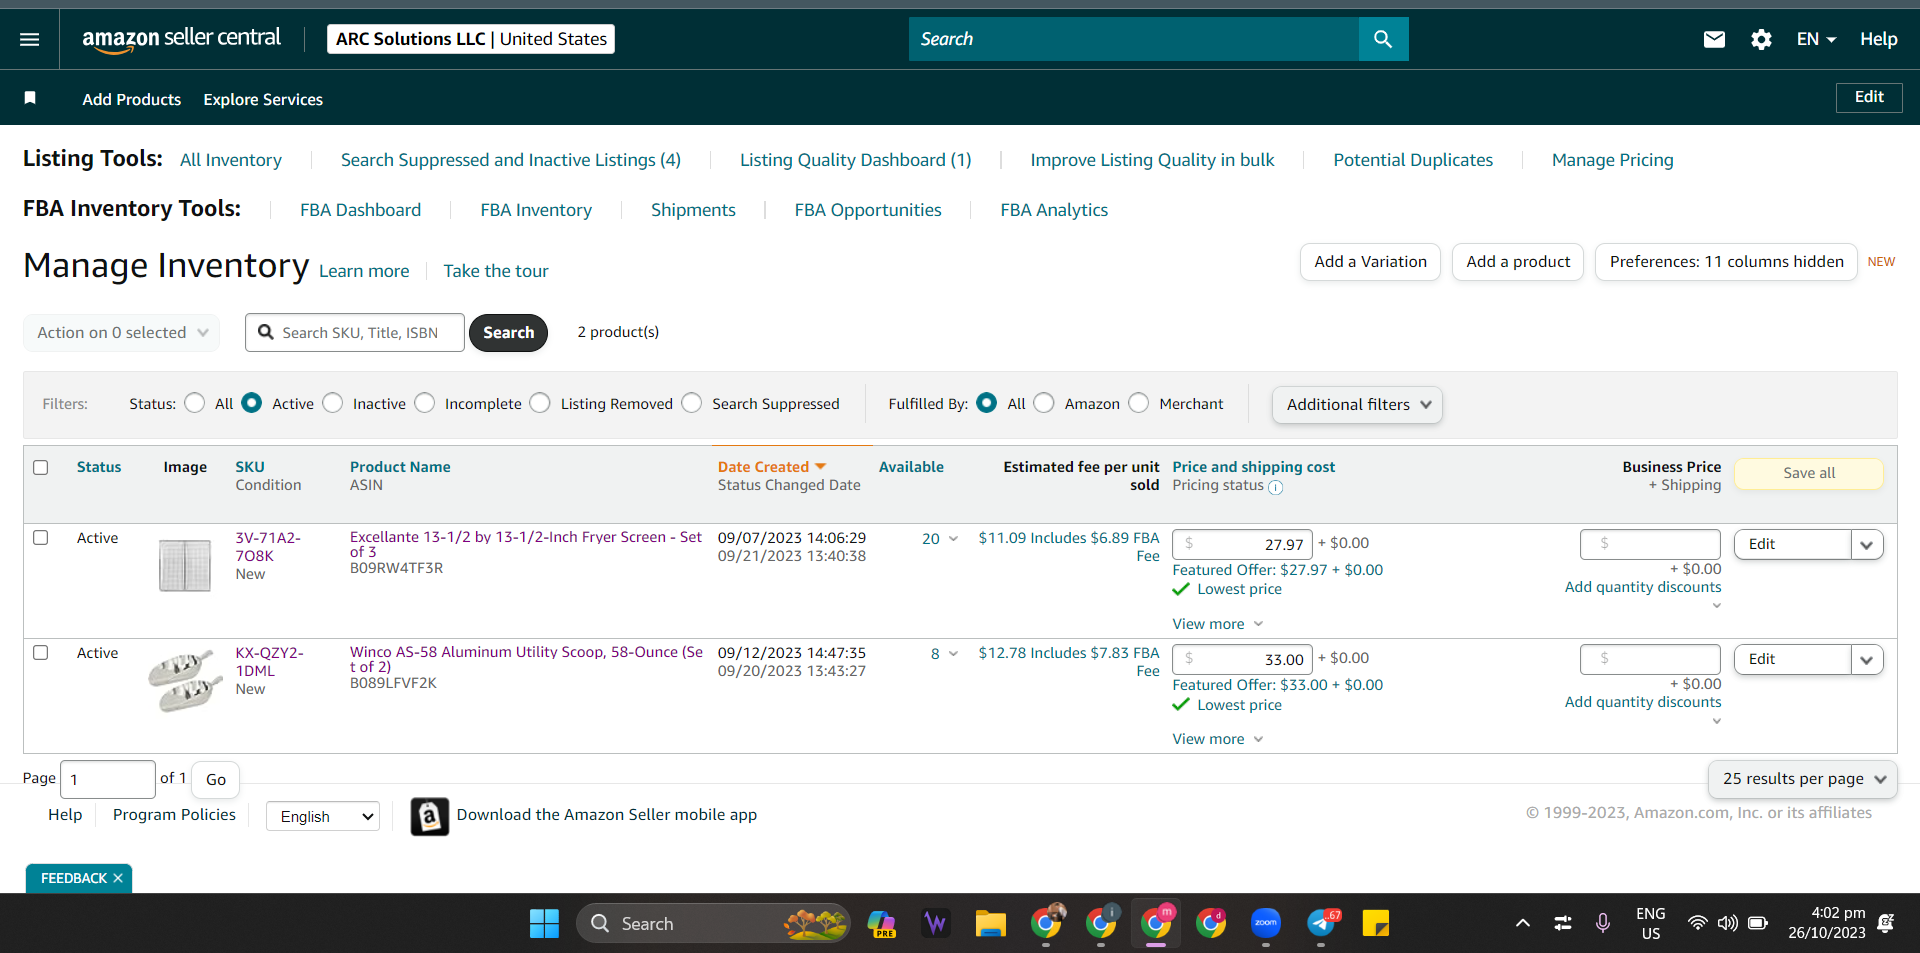Select the Inactive status radio button
This screenshot has width=1920, height=953.
[333, 403]
